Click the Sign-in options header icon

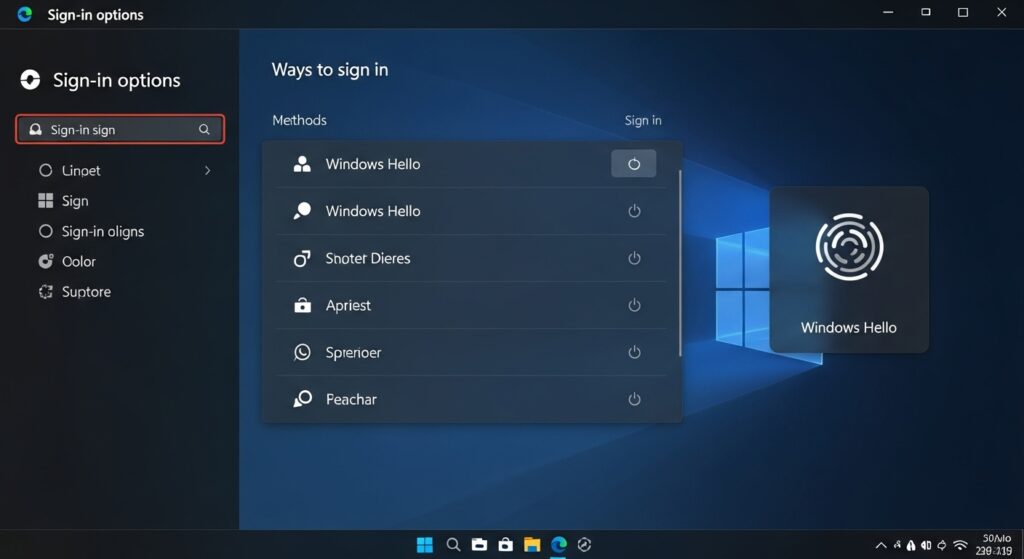[30, 80]
